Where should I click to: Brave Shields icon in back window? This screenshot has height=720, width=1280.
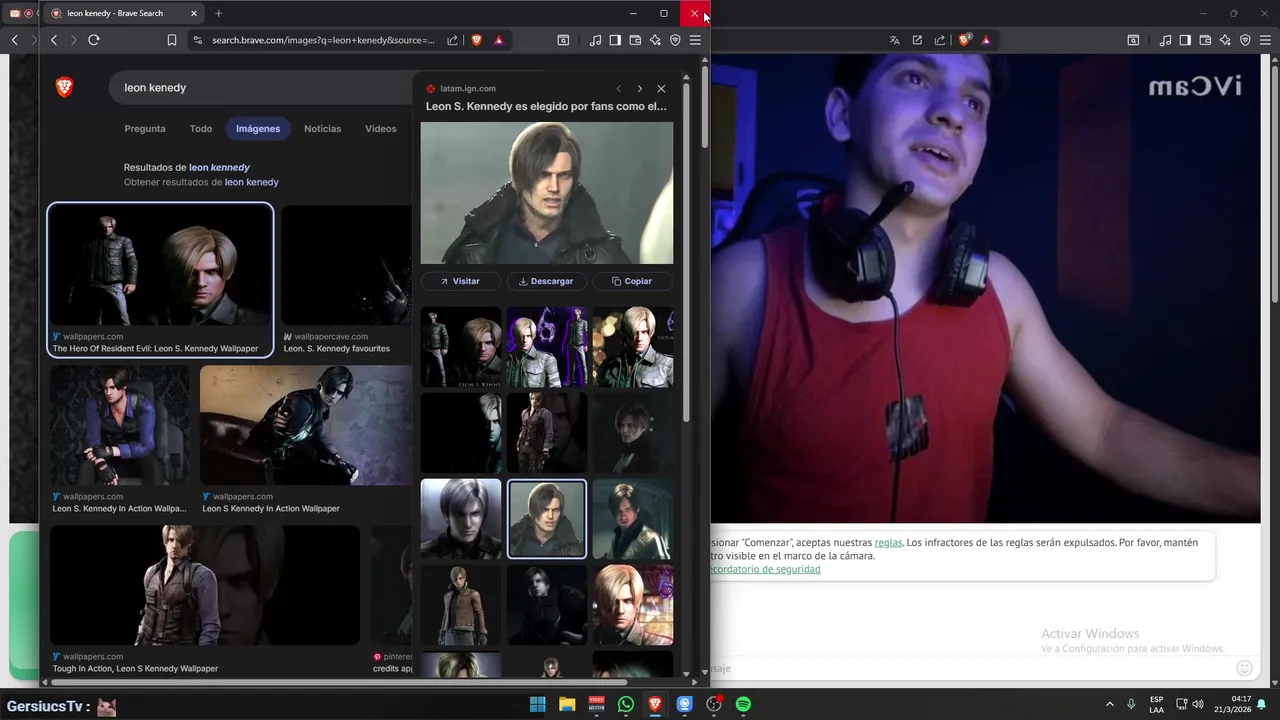964,40
